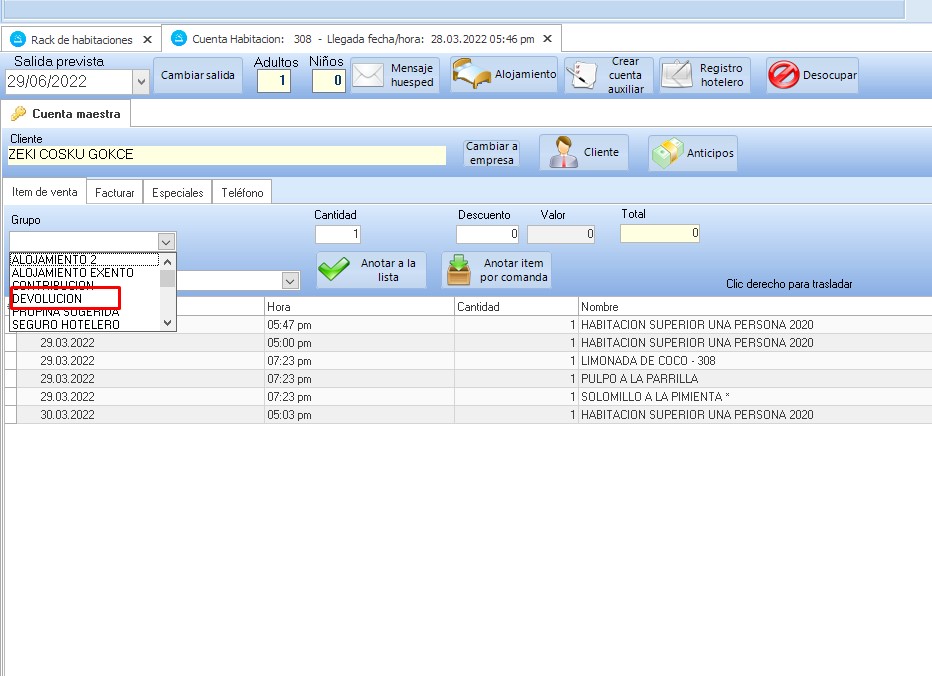Open the Mensaje huesped envelope button

(395, 76)
